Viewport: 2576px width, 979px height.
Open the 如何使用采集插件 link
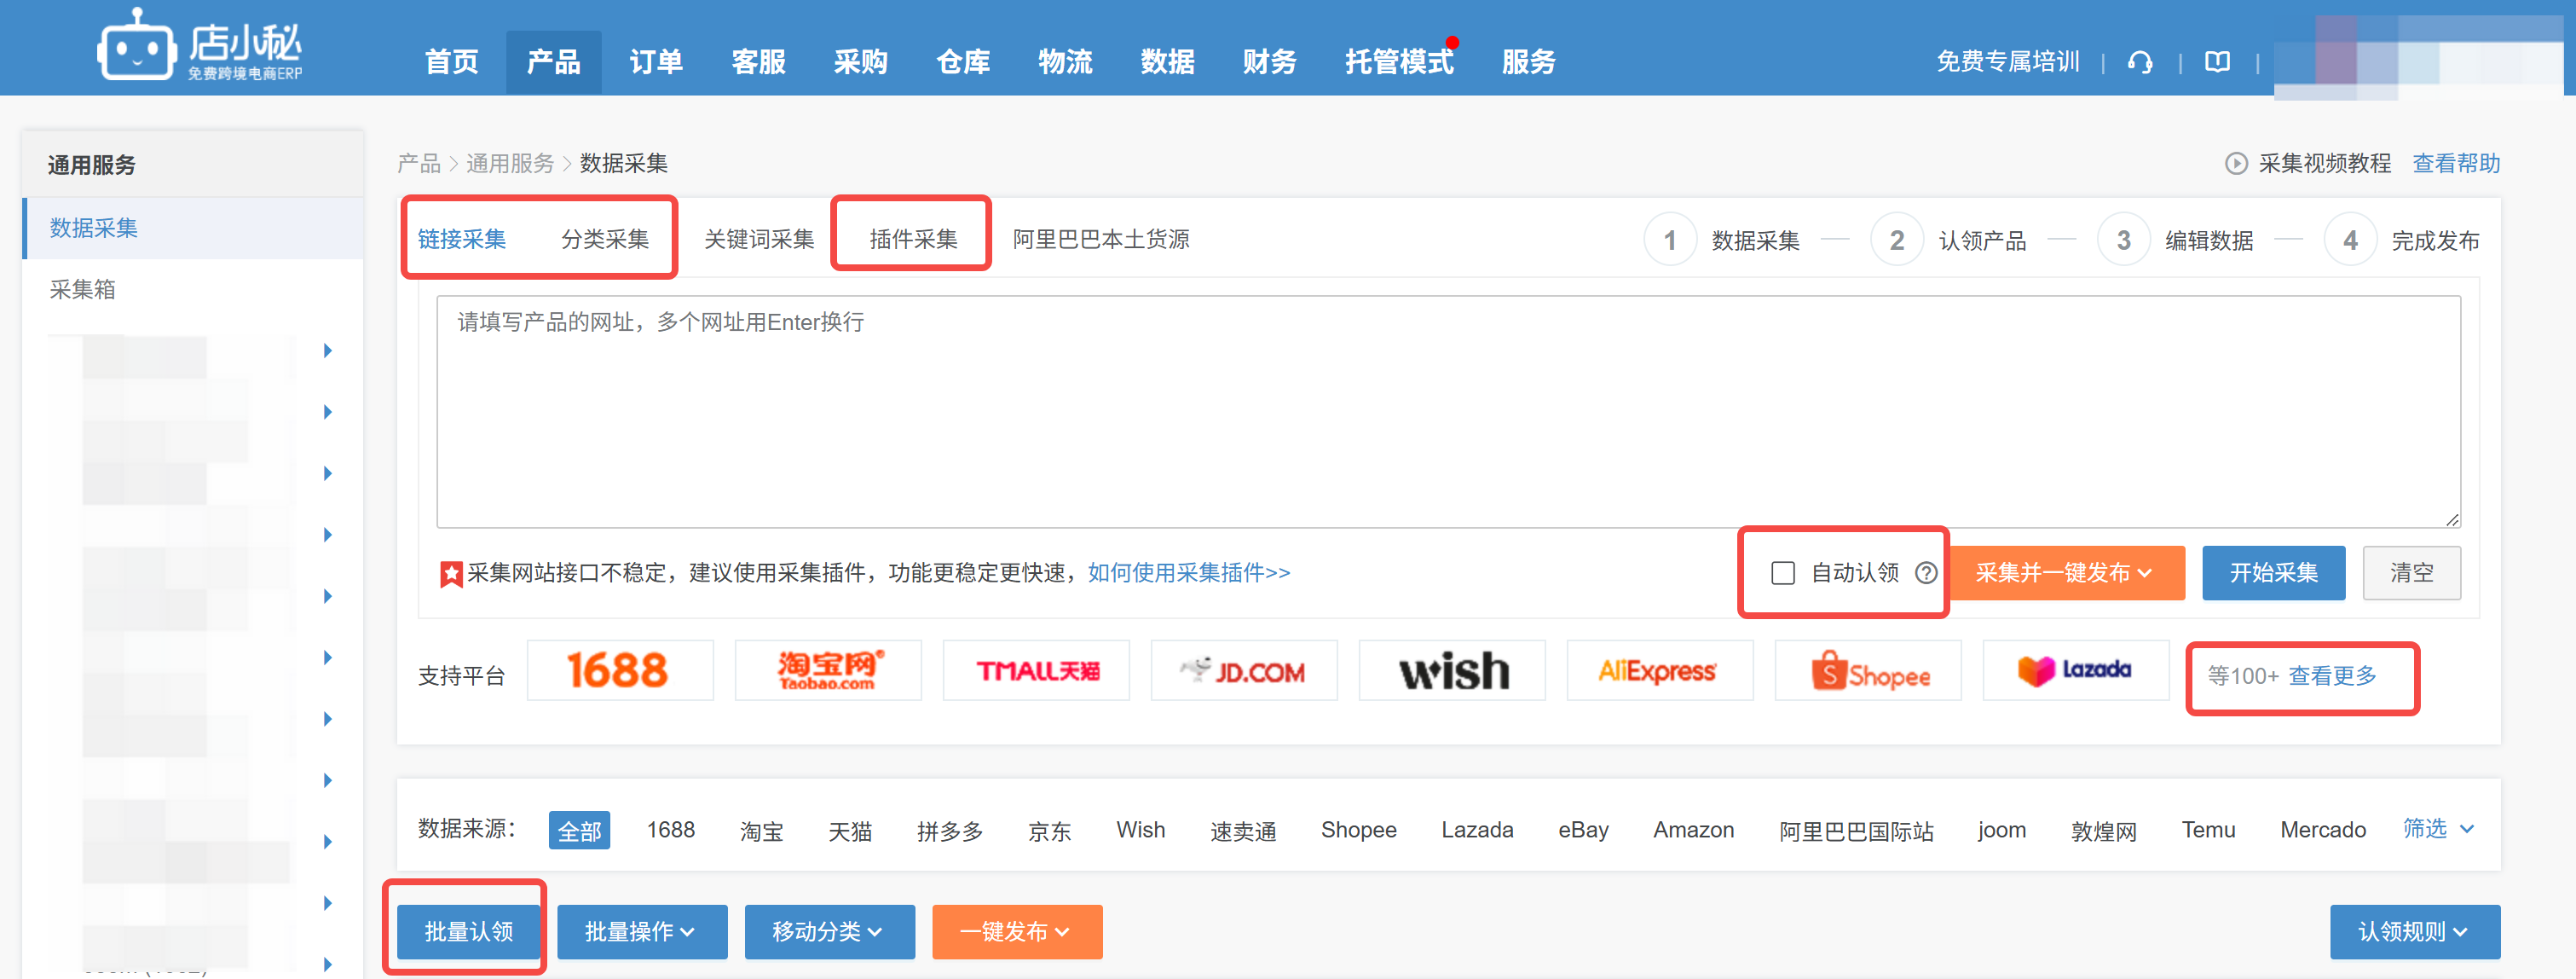point(1188,573)
